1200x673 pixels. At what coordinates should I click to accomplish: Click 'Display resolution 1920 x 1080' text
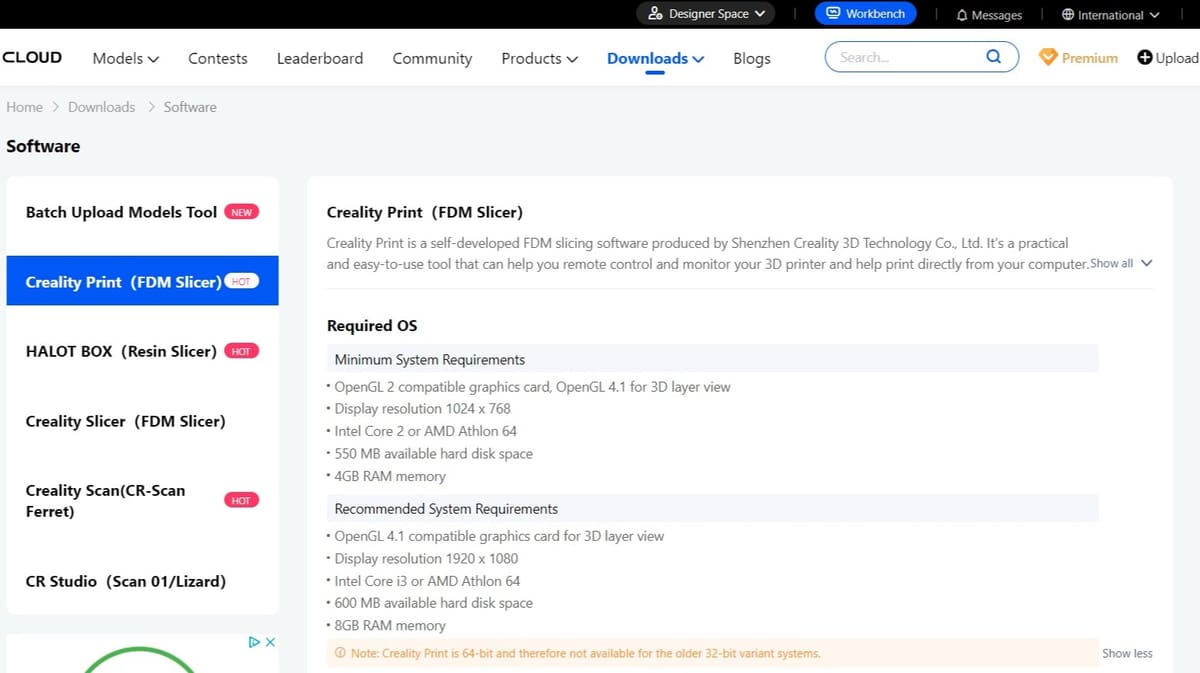[426, 558]
